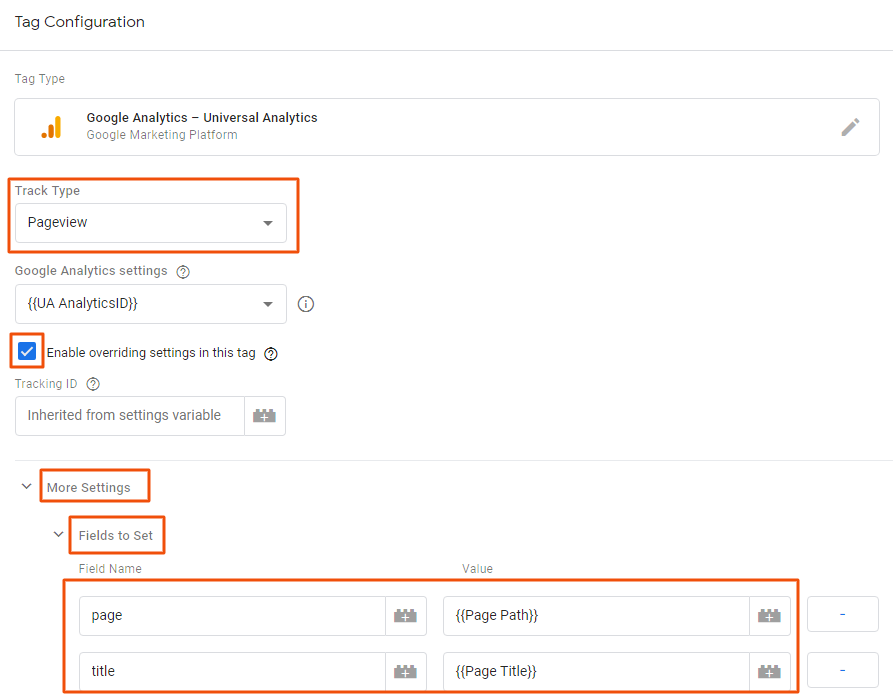Image resolution: width=893 pixels, height=696 pixels.
Task: Remove the title field row with minus button
Action: 842,670
